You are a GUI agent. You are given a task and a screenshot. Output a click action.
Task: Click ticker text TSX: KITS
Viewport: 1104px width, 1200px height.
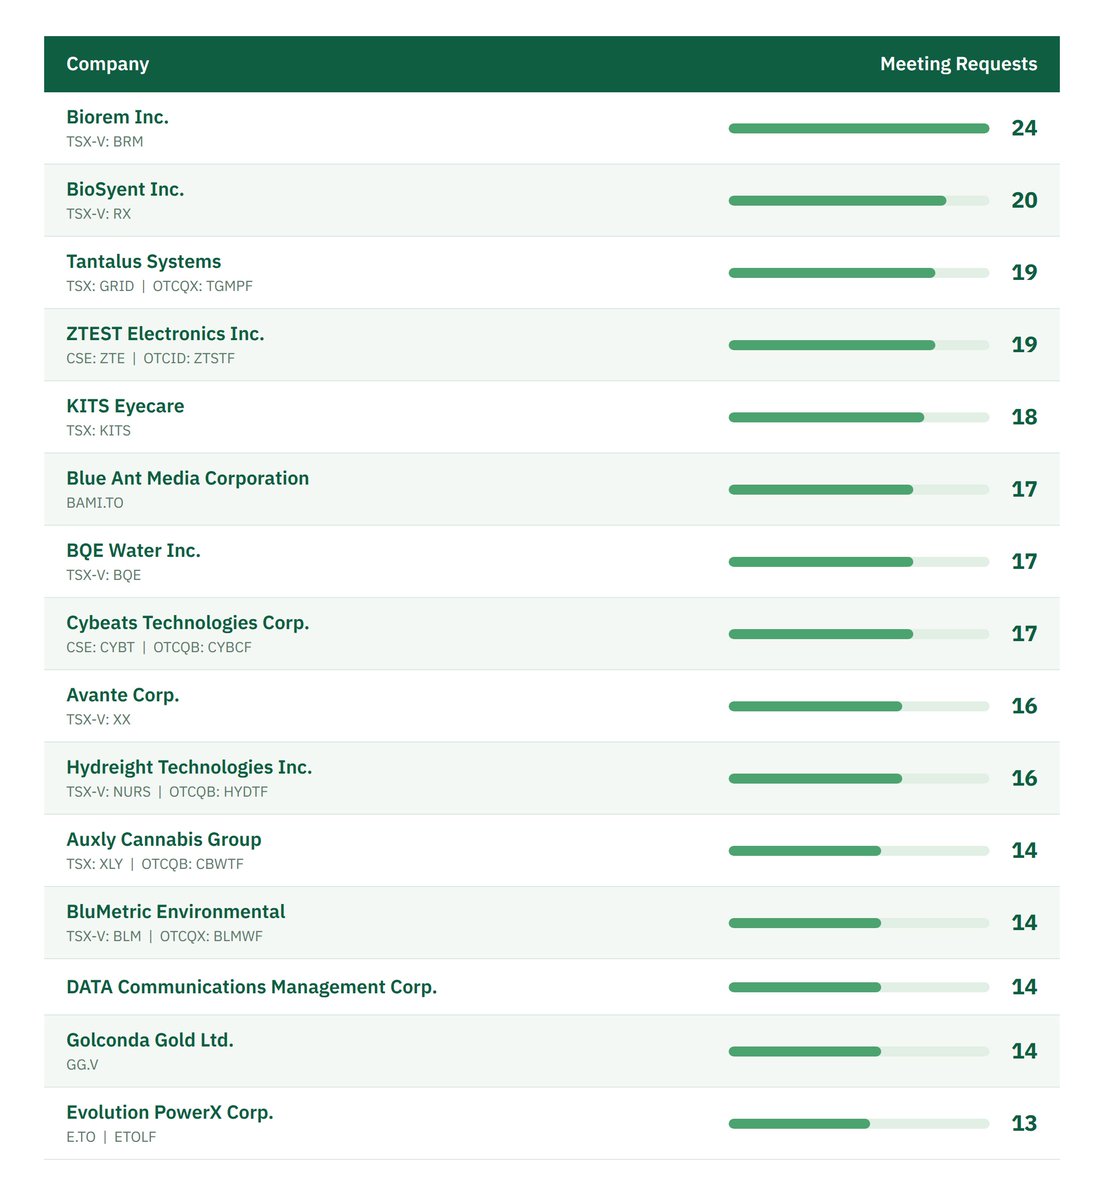[x=98, y=431]
